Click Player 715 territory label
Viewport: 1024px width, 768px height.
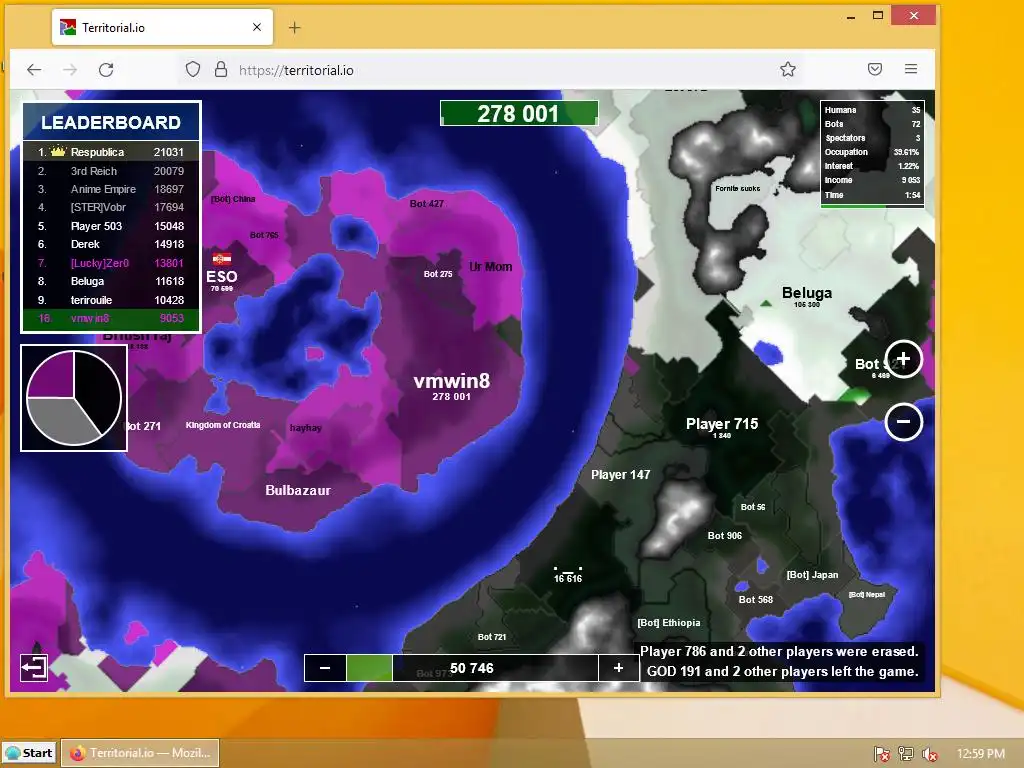point(722,424)
